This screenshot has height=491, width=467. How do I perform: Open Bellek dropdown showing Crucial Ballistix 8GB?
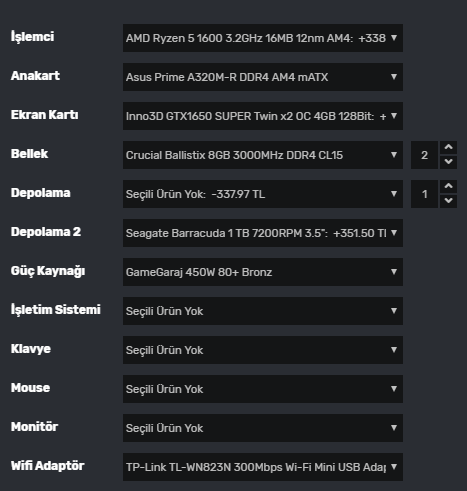[x=263, y=155]
